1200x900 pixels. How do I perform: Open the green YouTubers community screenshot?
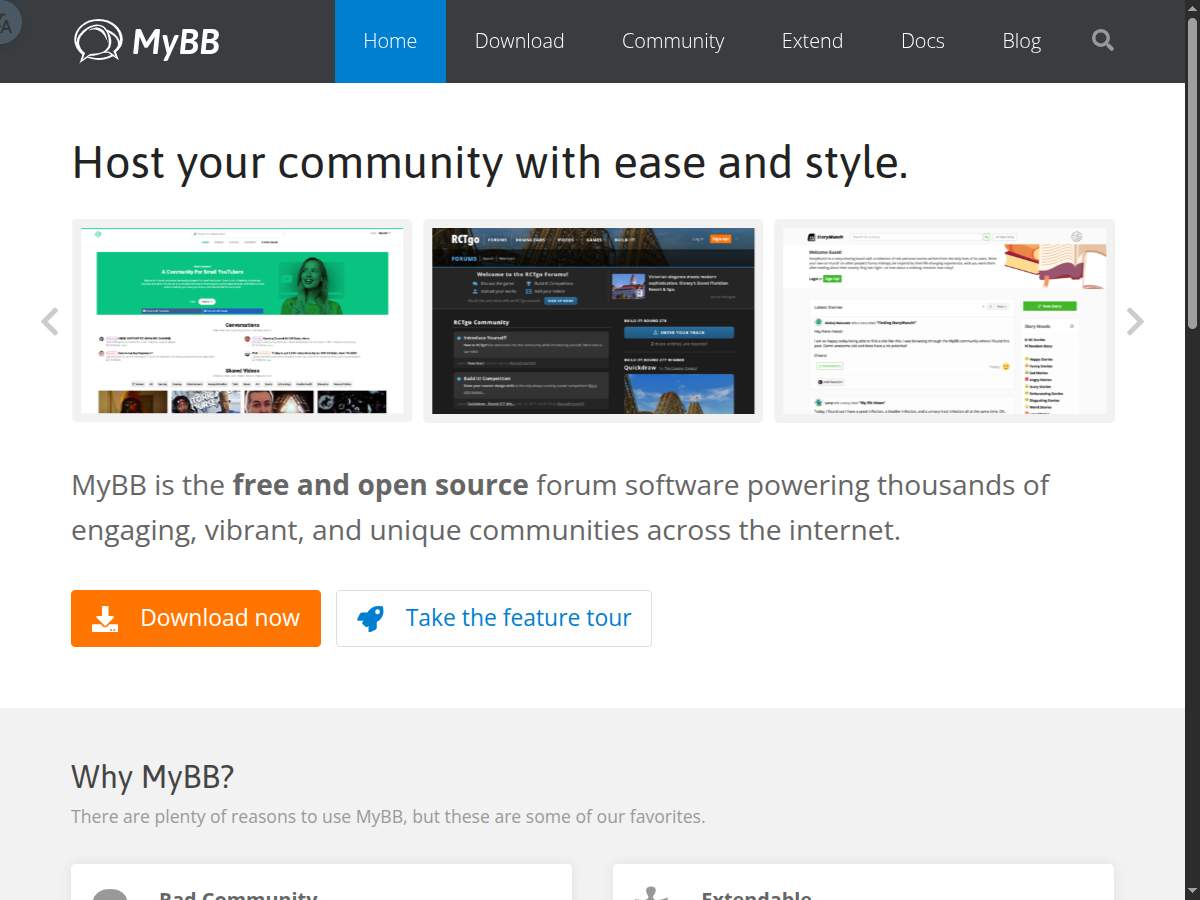coord(242,321)
